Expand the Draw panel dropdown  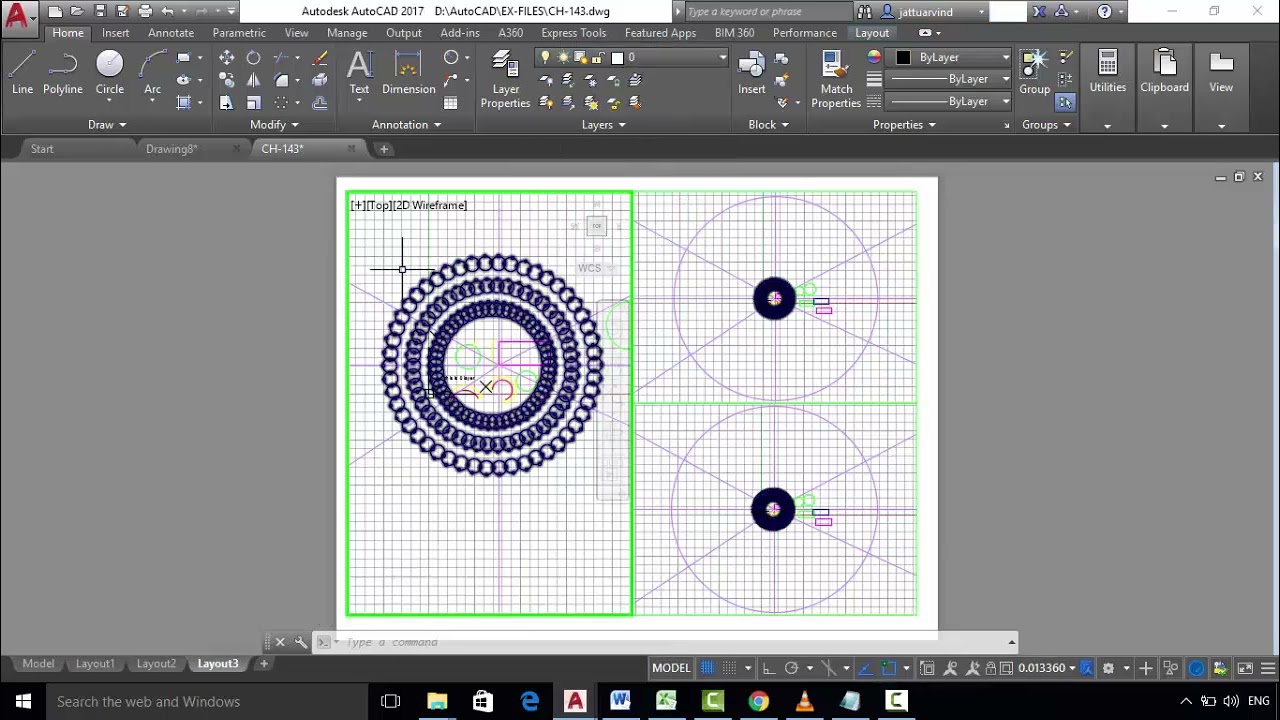tap(107, 125)
